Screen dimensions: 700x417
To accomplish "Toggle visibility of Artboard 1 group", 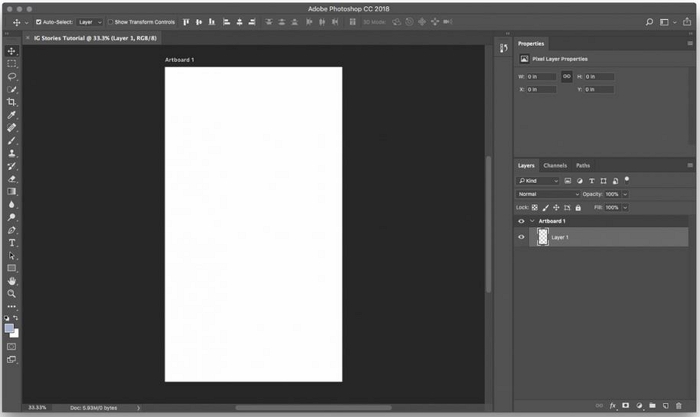I will 521,221.
